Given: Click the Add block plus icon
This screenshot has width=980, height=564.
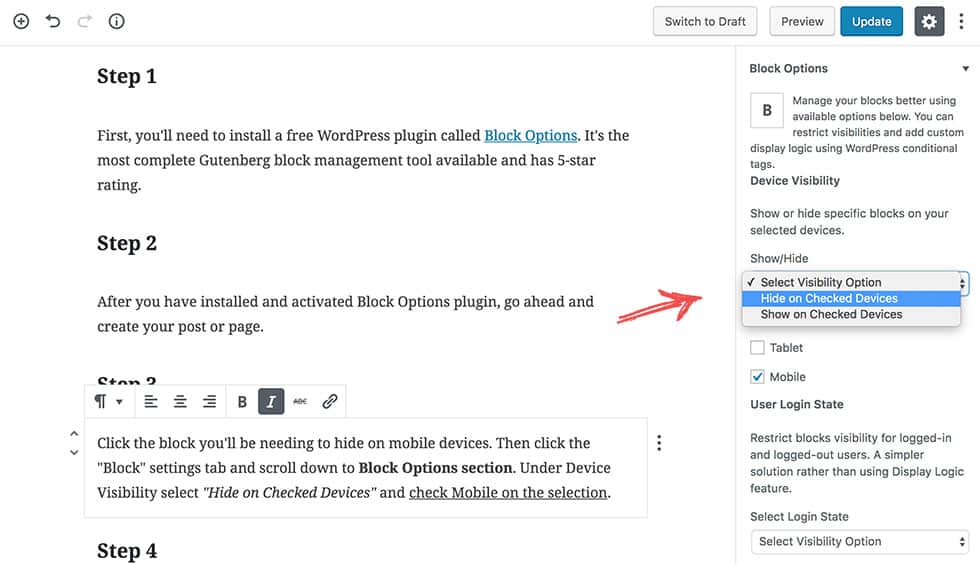Looking at the screenshot, I should click(21, 21).
